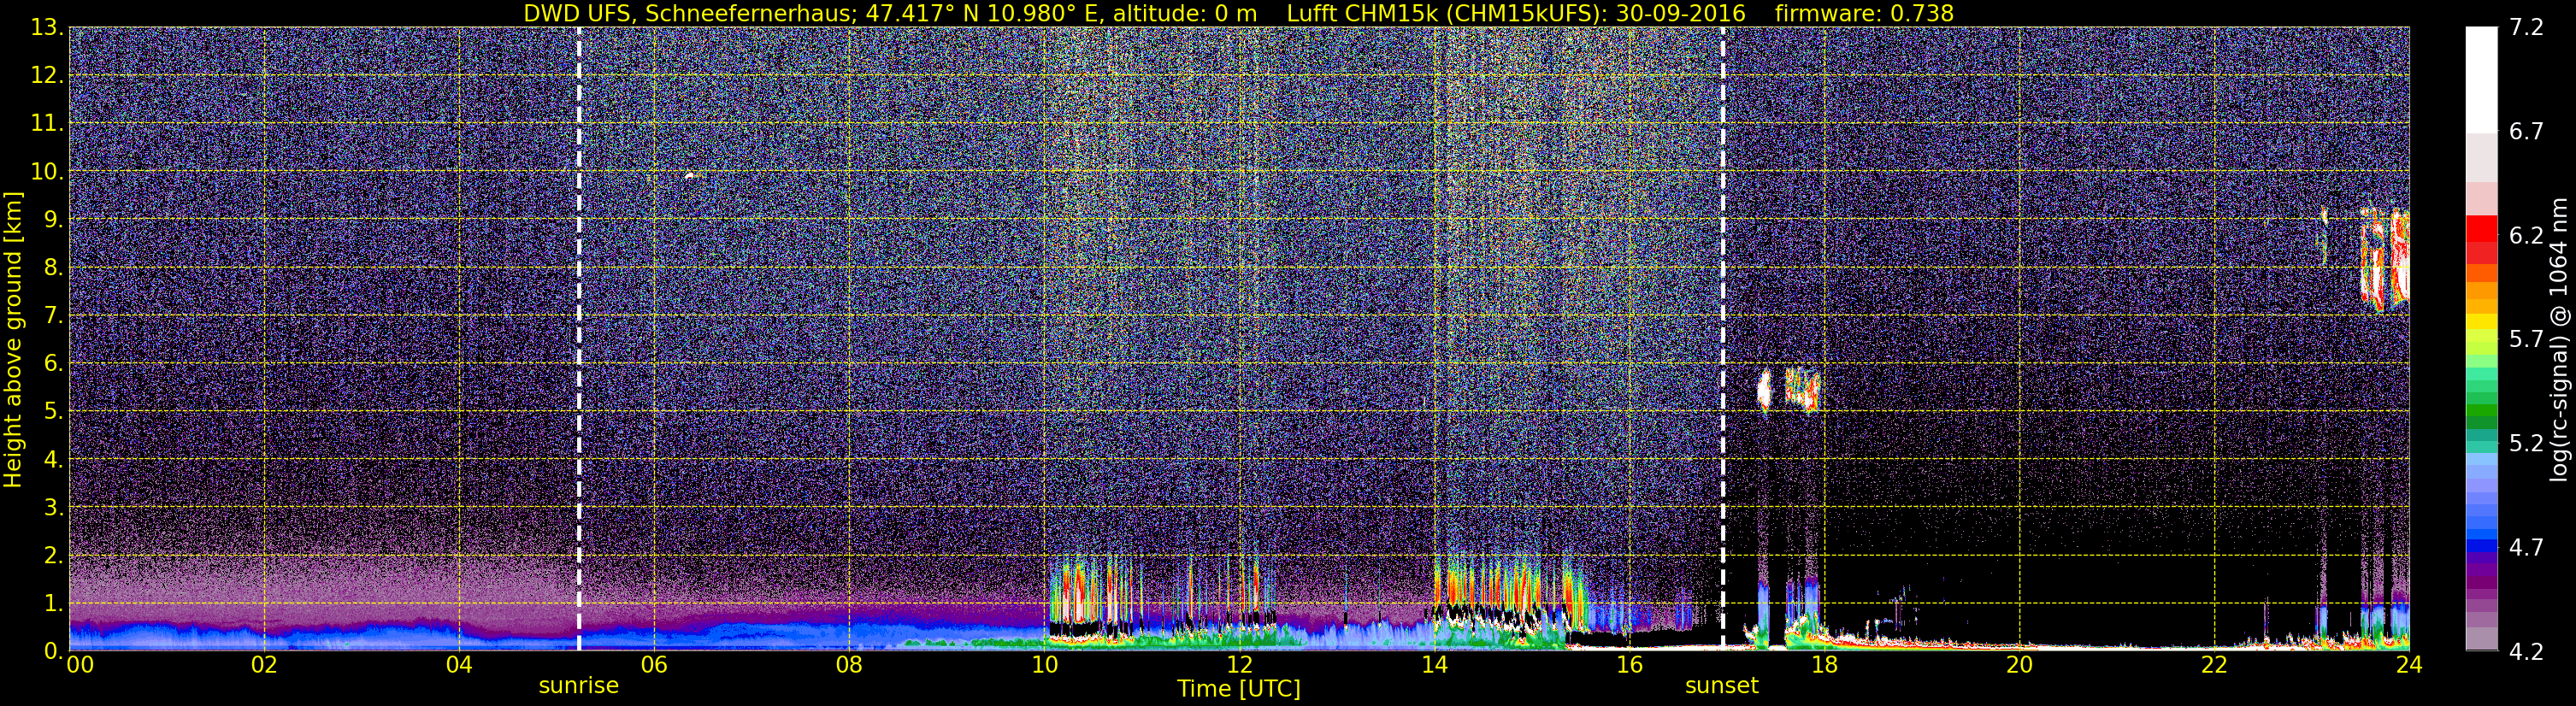
Task: Click the time axis tick '00'
Action: coord(80,666)
